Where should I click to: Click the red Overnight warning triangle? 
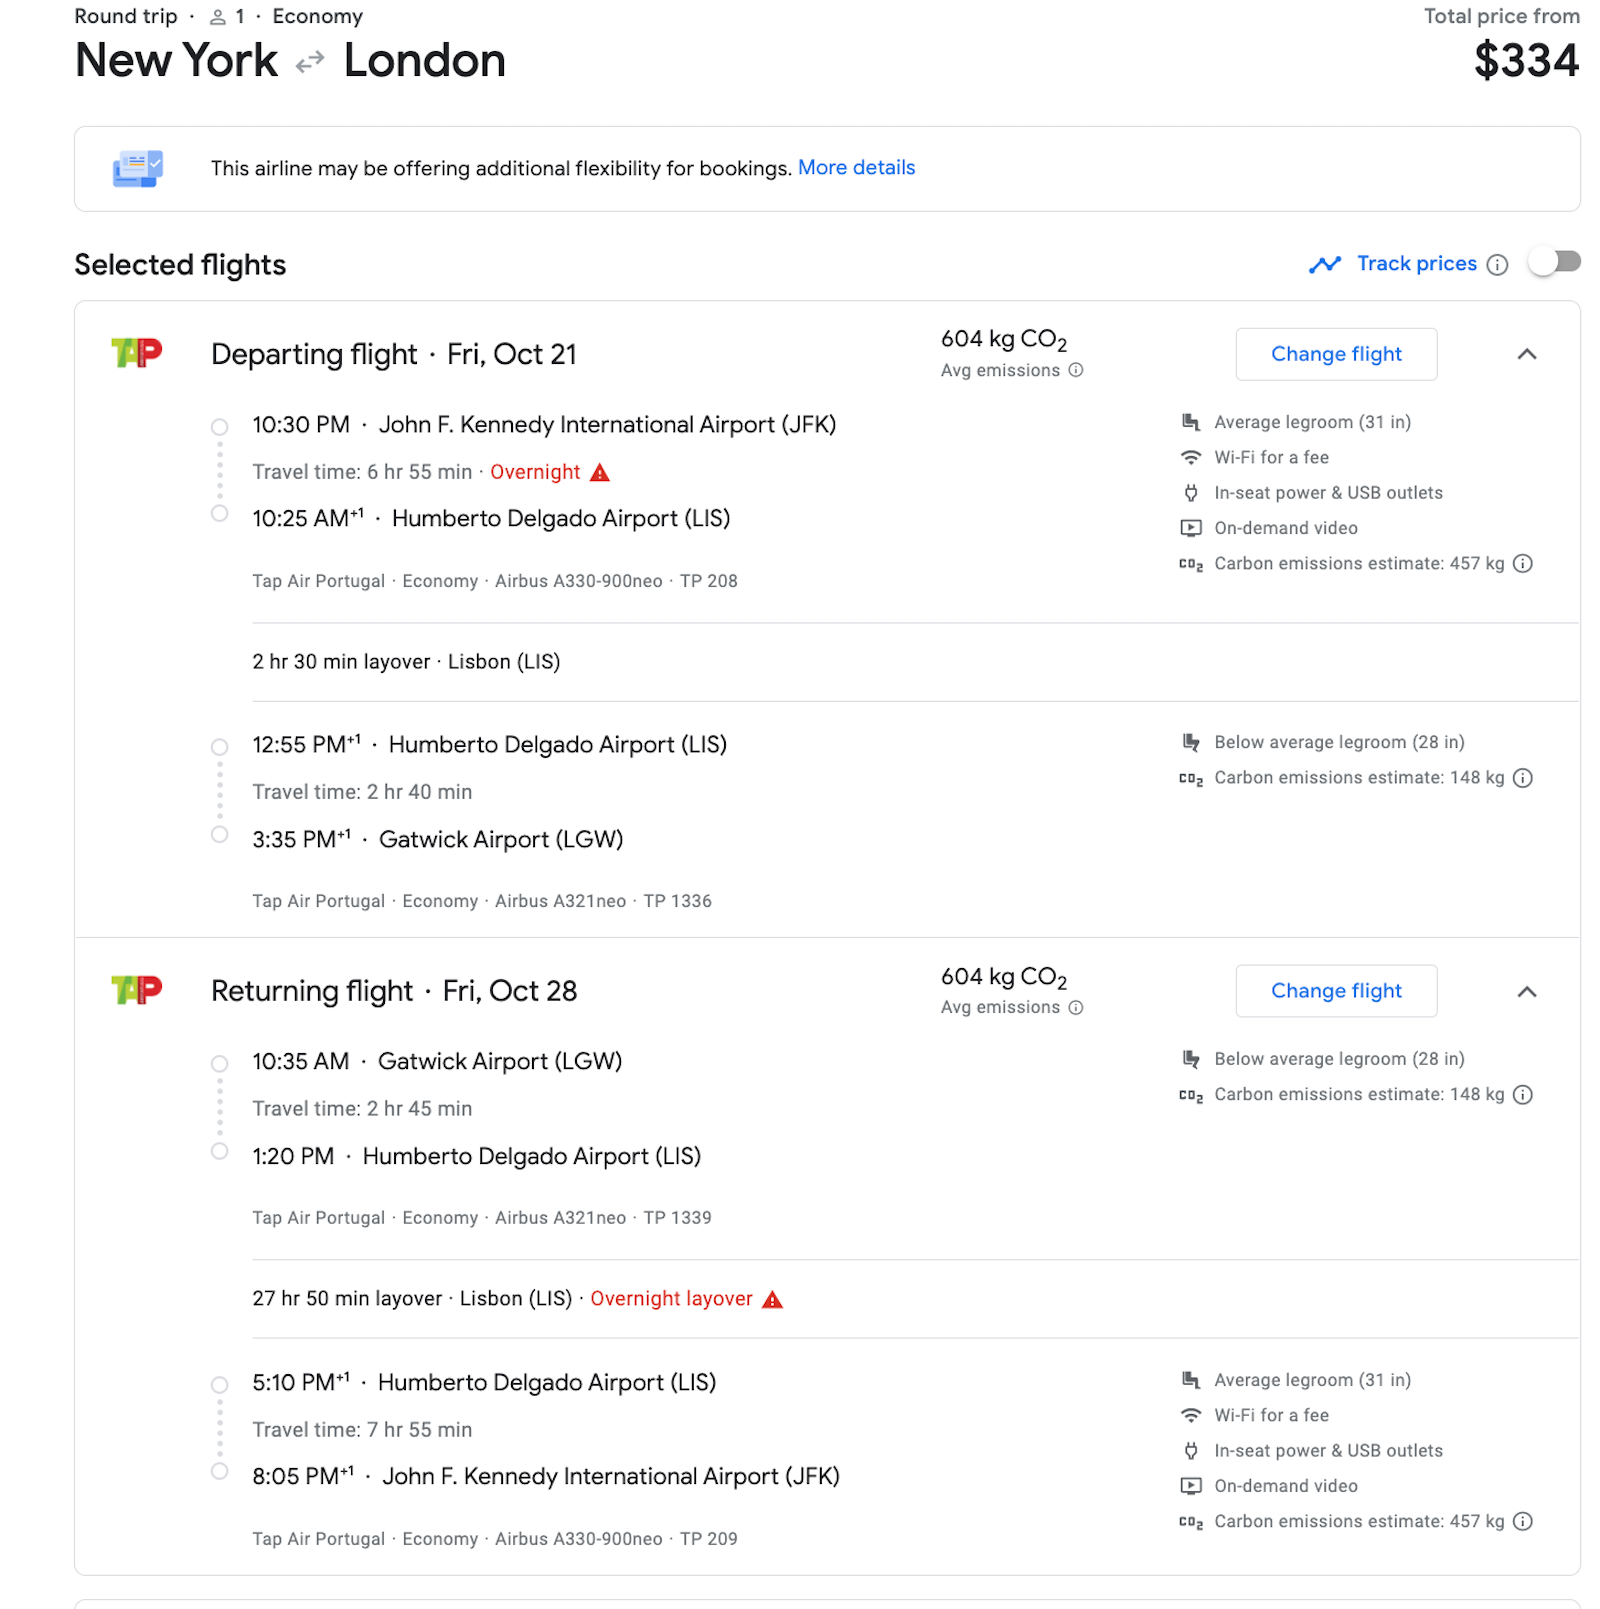[599, 471]
